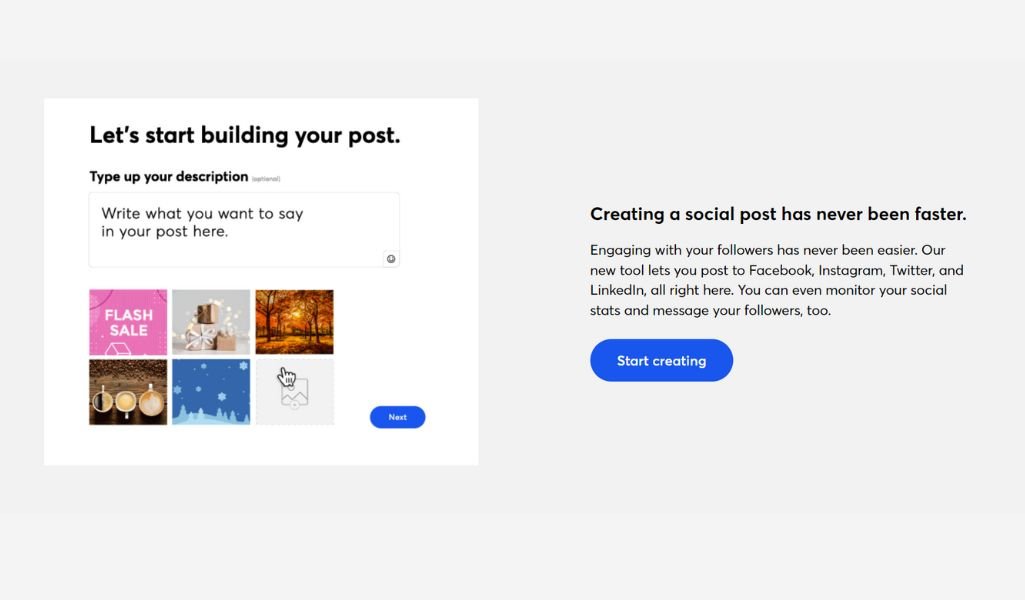Click the word 'Facebook' in the paragraph

tap(780, 271)
